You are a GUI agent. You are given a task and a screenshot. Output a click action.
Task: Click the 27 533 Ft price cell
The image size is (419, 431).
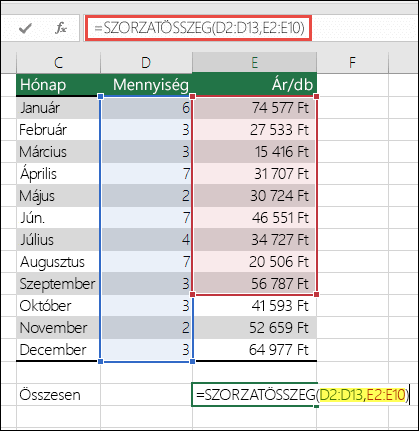[254, 130]
